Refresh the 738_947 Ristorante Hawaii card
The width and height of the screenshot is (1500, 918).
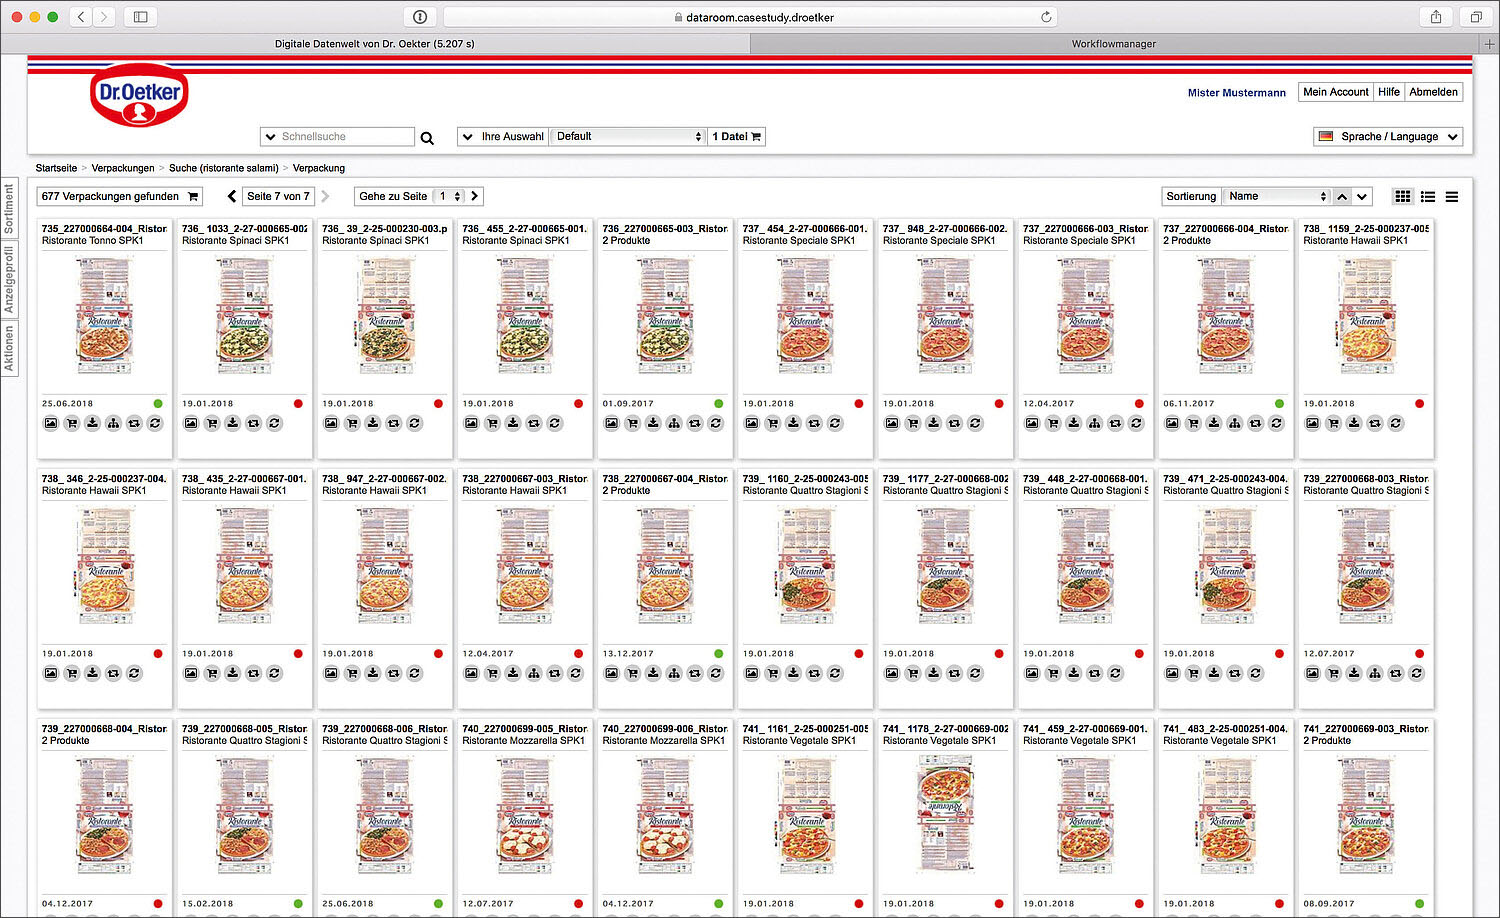coord(414,673)
